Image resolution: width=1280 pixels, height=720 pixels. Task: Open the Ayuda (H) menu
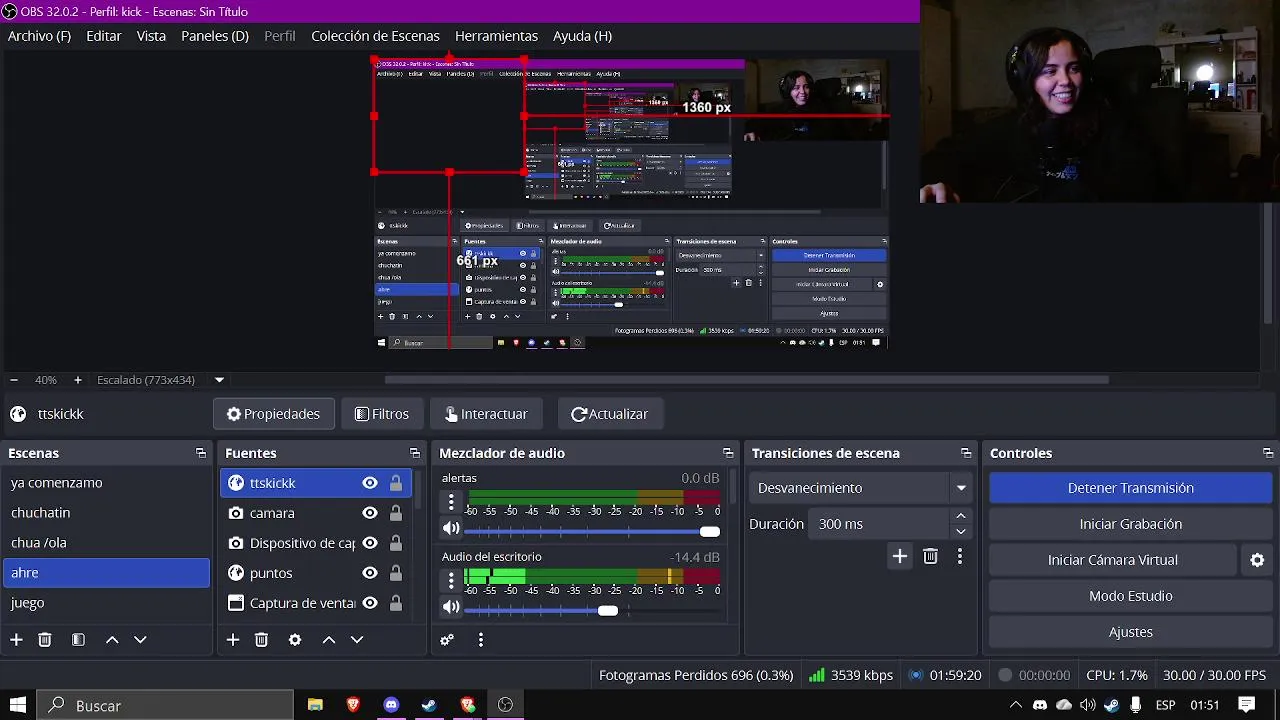tap(582, 36)
